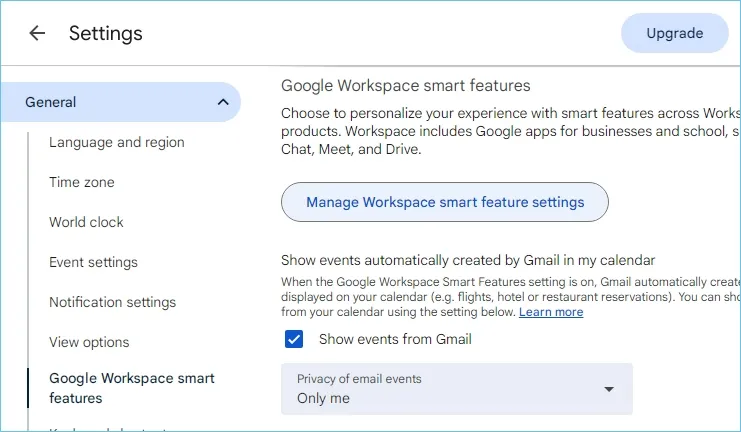The height and width of the screenshot is (432, 741).
Task: Click the 'Show events from Gmail' label
Action: [395, 339]
